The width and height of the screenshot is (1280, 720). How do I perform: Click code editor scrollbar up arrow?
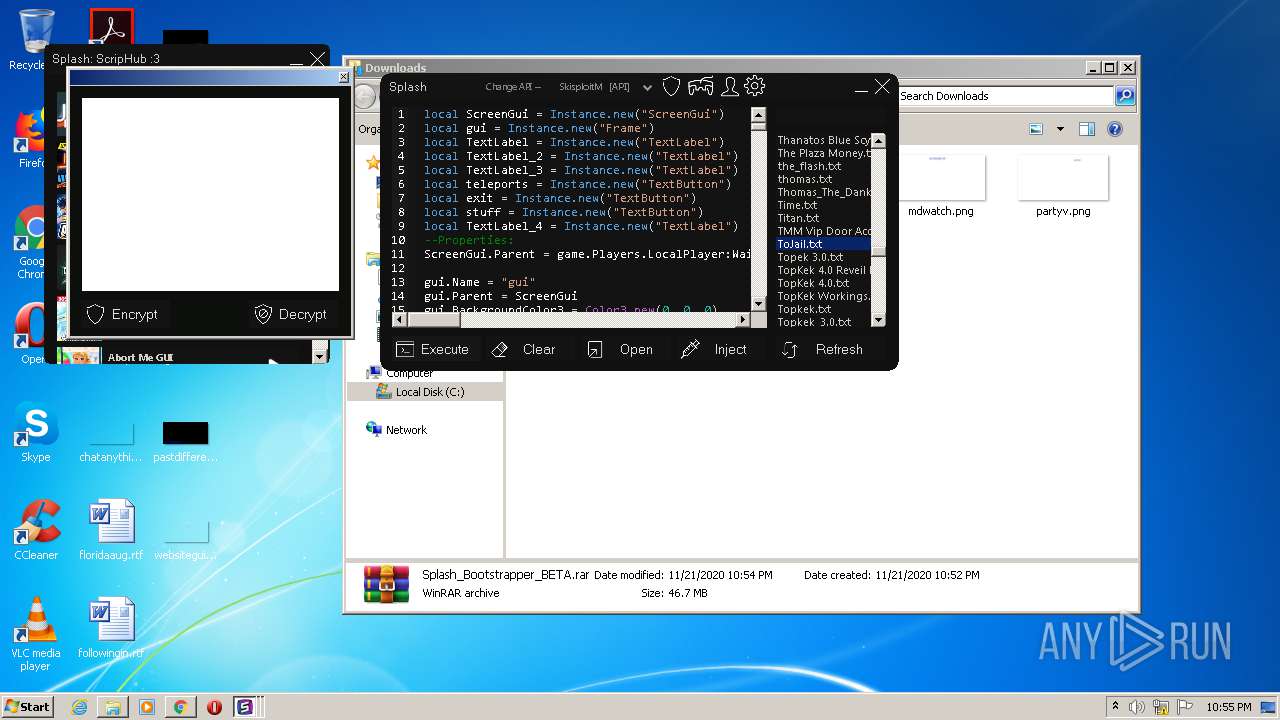point(758,114)
